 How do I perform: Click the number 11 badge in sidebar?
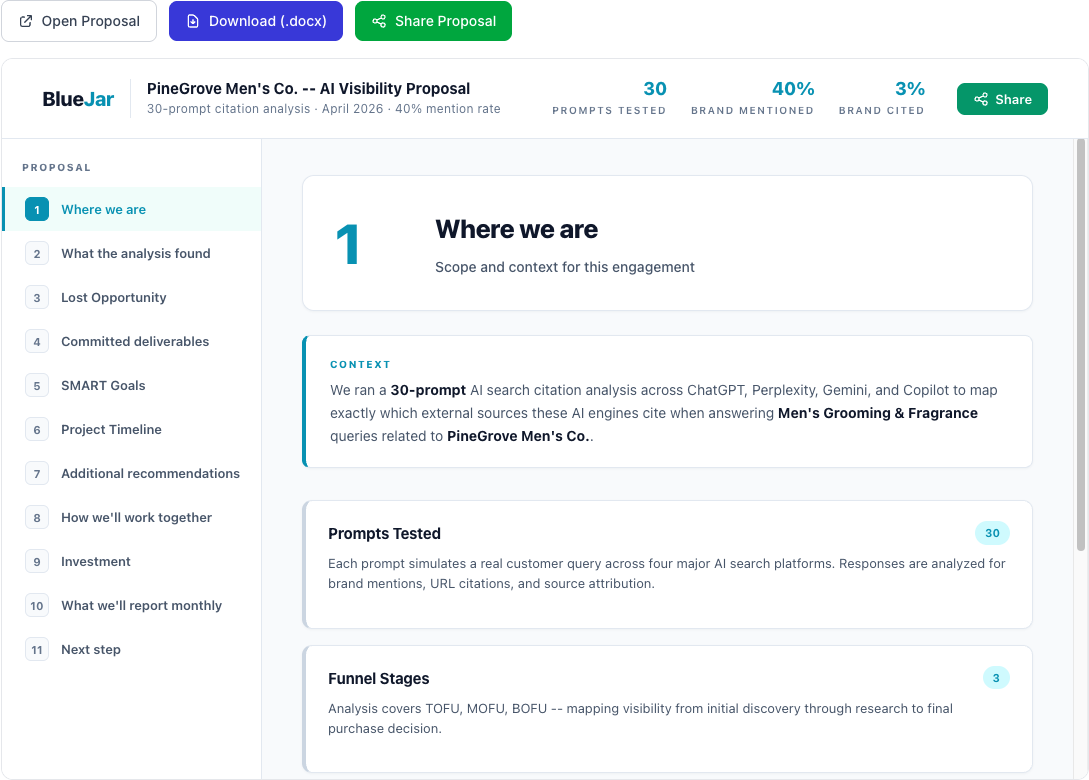tap(37, 649)
